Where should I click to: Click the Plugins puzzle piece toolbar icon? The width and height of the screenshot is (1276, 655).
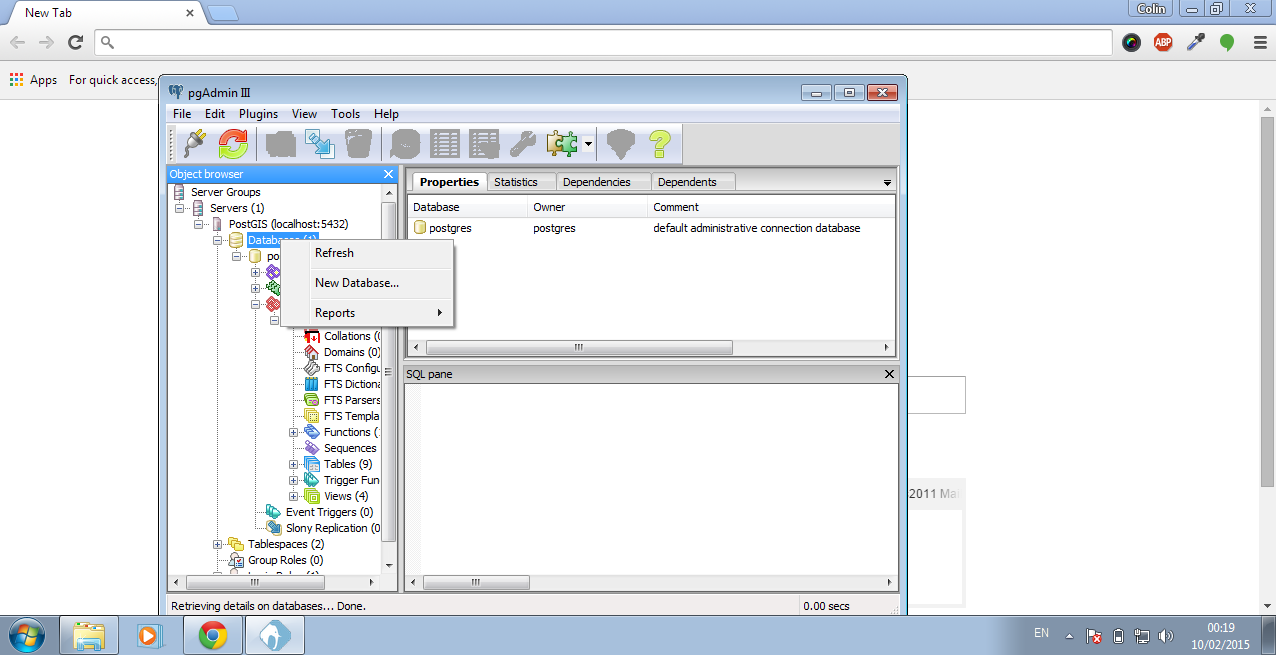(562, 144)
